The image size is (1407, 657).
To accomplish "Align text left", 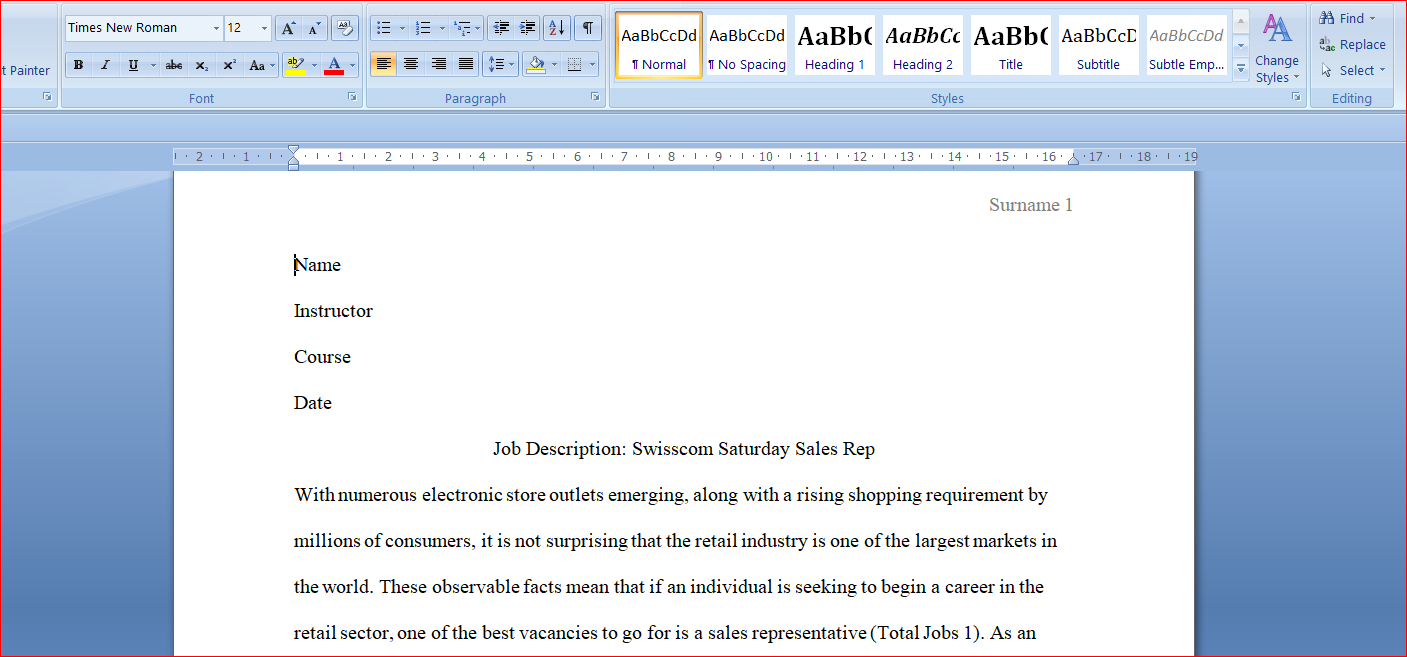I will [x=383, y=65].
